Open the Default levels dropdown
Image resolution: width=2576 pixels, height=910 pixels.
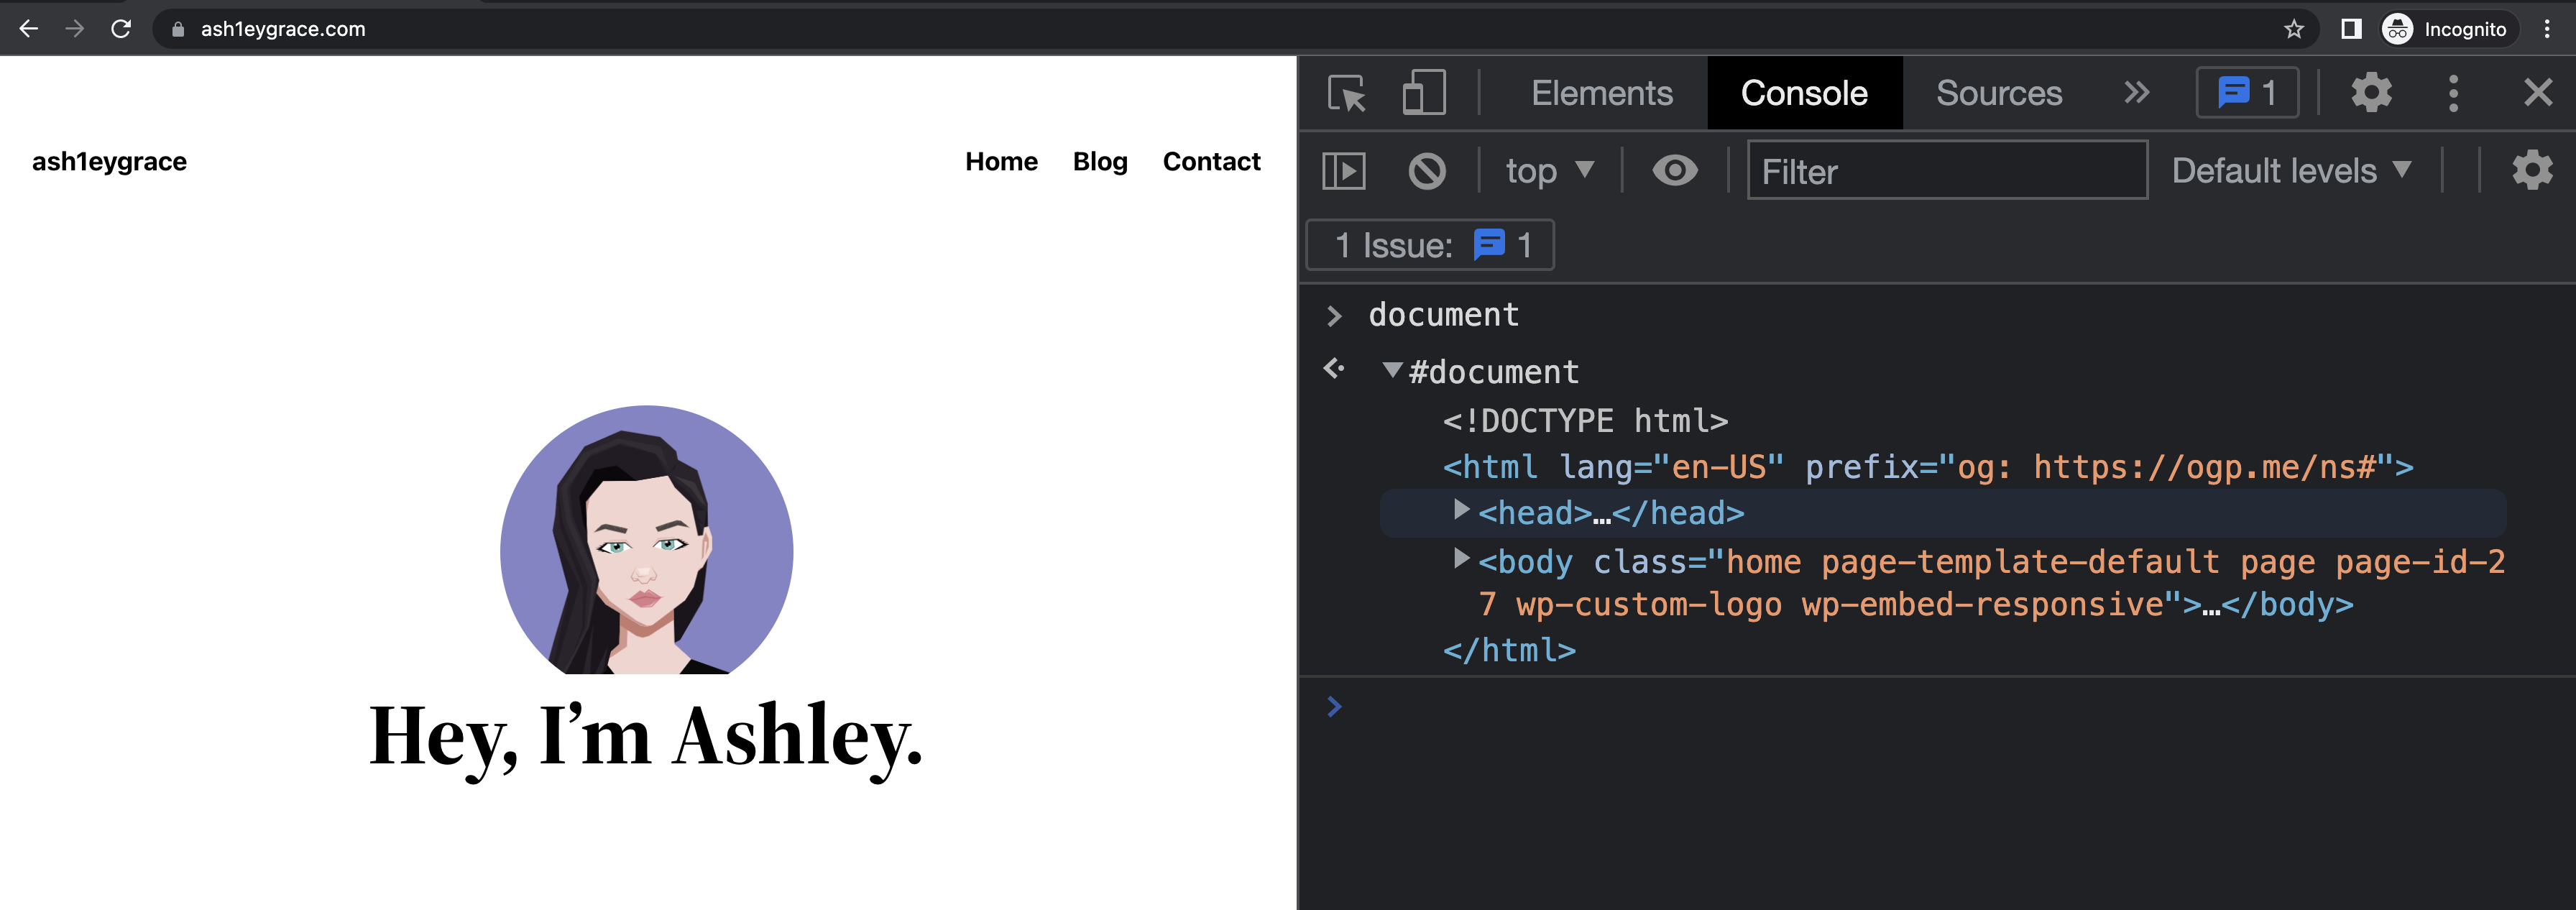pos(2290,171)
